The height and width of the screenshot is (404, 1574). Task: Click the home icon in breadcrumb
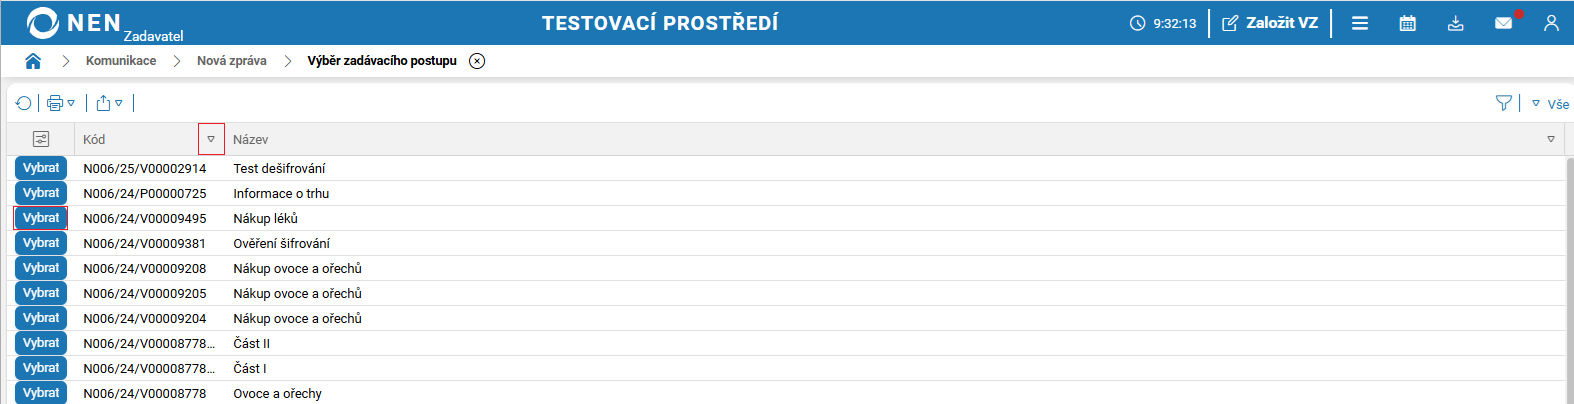[x=33, y=61]
